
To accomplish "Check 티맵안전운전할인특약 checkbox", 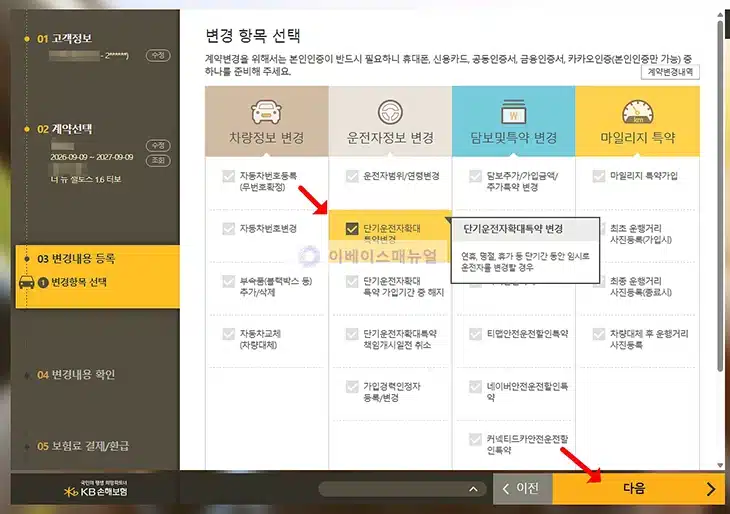I will pos(475,334).
